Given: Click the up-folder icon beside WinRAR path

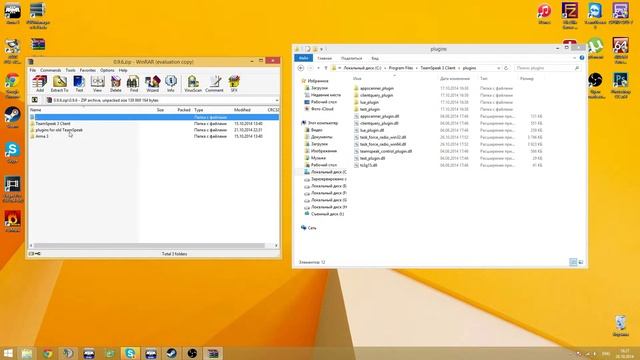Looking at the screenshot, I should [35, 100].
